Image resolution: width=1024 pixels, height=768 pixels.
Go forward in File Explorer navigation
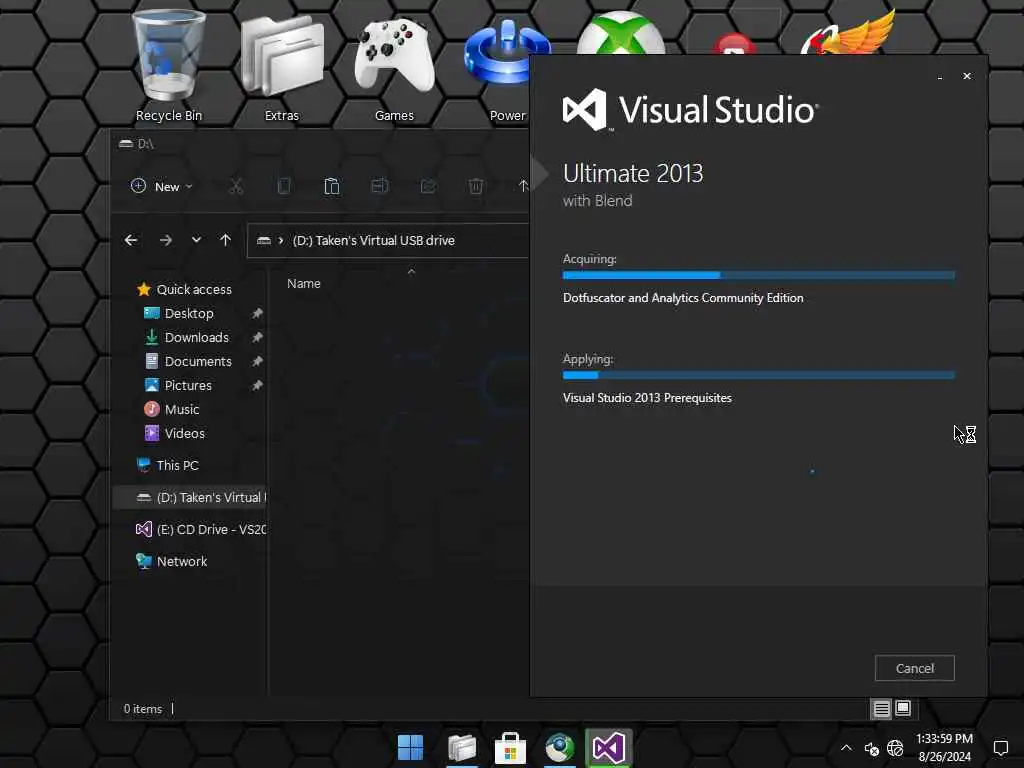click(x=165, y=240)
